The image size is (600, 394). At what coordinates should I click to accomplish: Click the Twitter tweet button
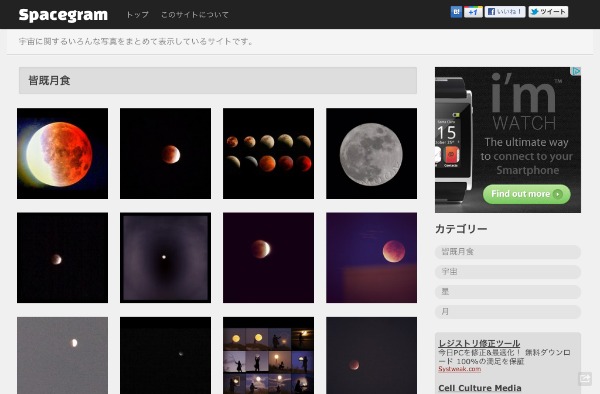pos(548,12)
